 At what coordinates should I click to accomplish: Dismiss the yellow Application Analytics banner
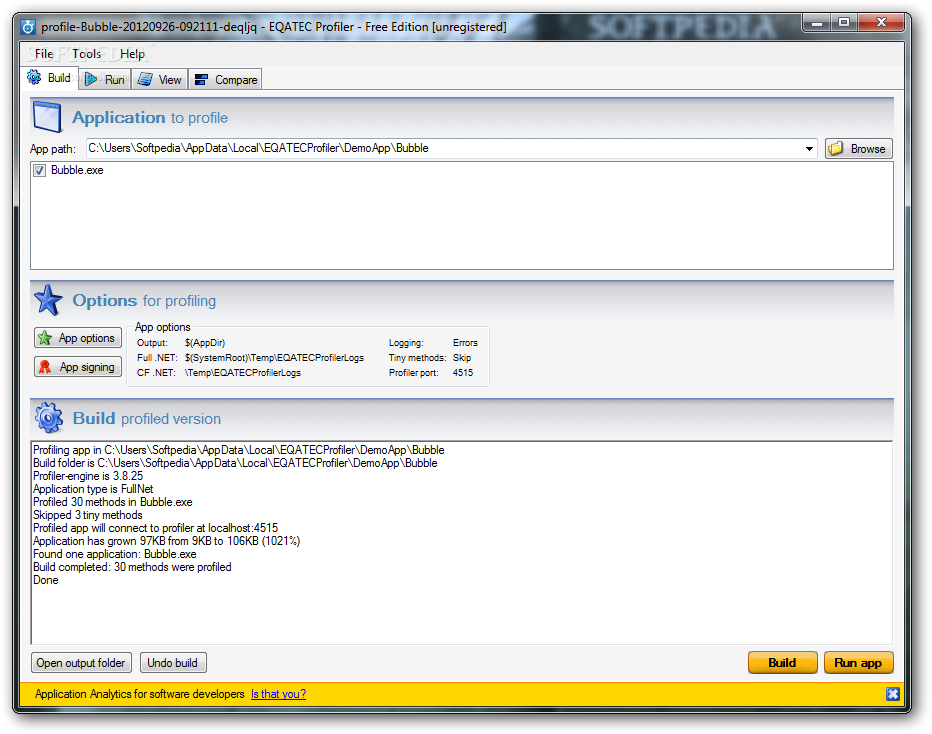[x=892, y=694]
